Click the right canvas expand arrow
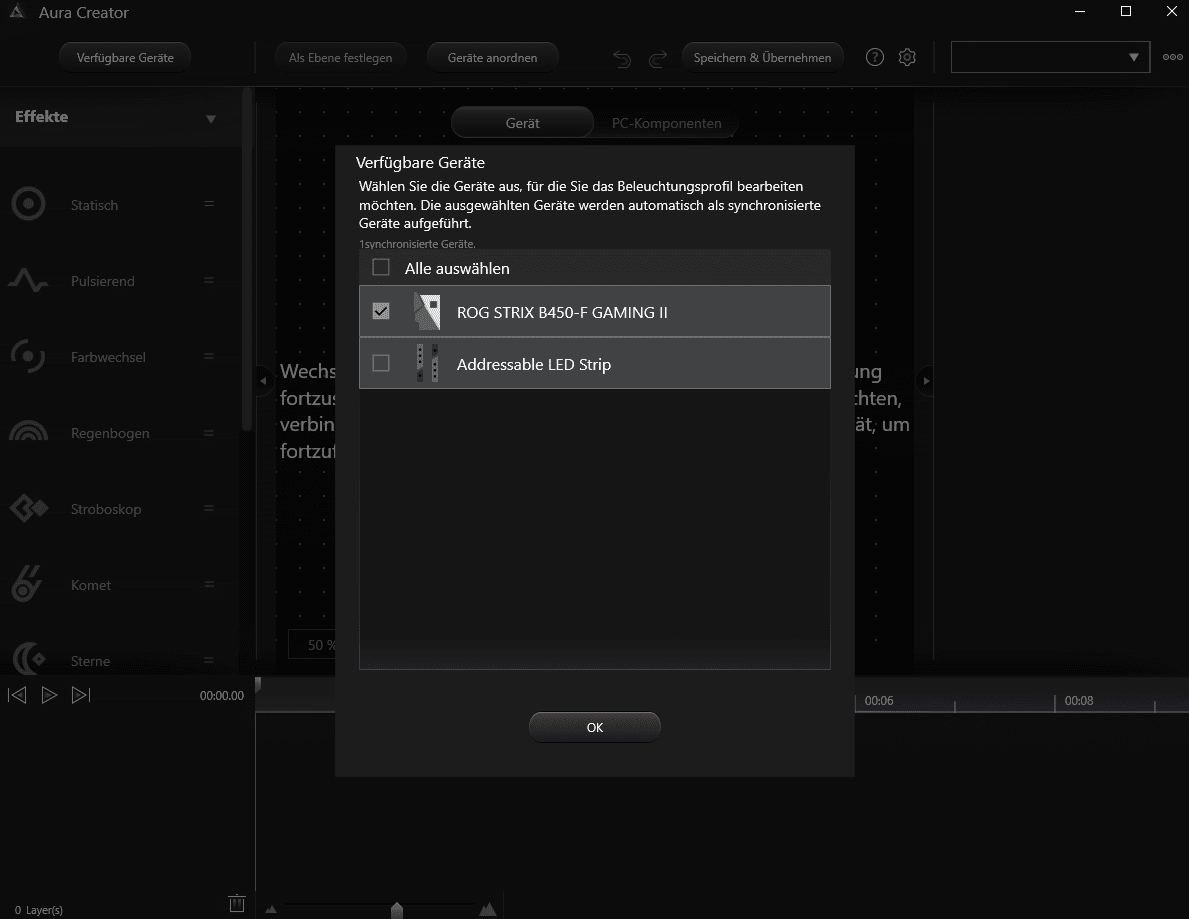Viewport: 1189px width, 919px height. tap(926, 381)
